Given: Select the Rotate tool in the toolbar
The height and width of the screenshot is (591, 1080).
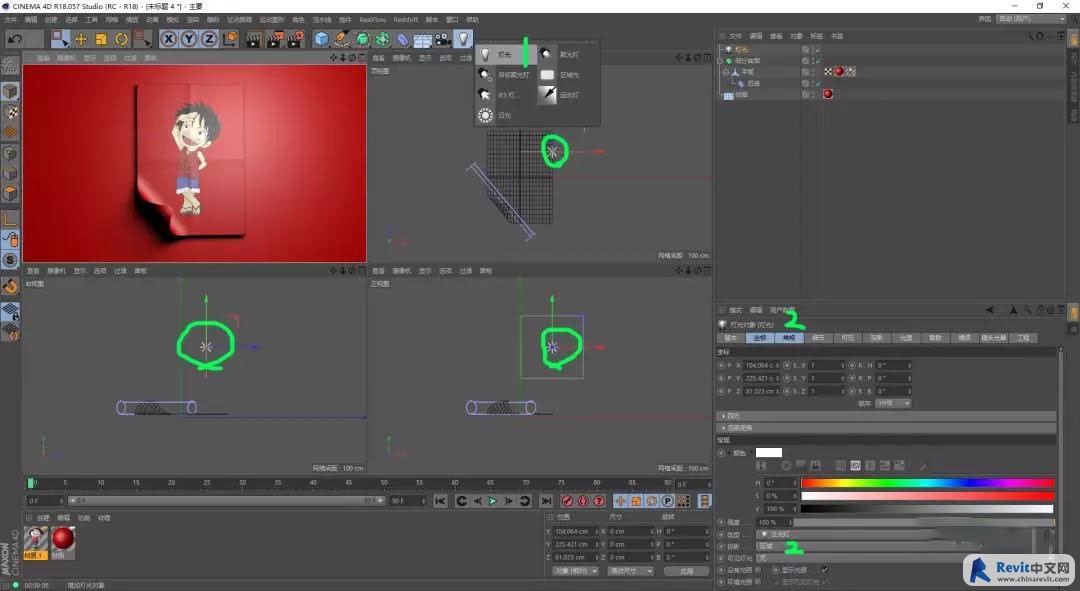Looking at the screenshot, I should point(121,39).
